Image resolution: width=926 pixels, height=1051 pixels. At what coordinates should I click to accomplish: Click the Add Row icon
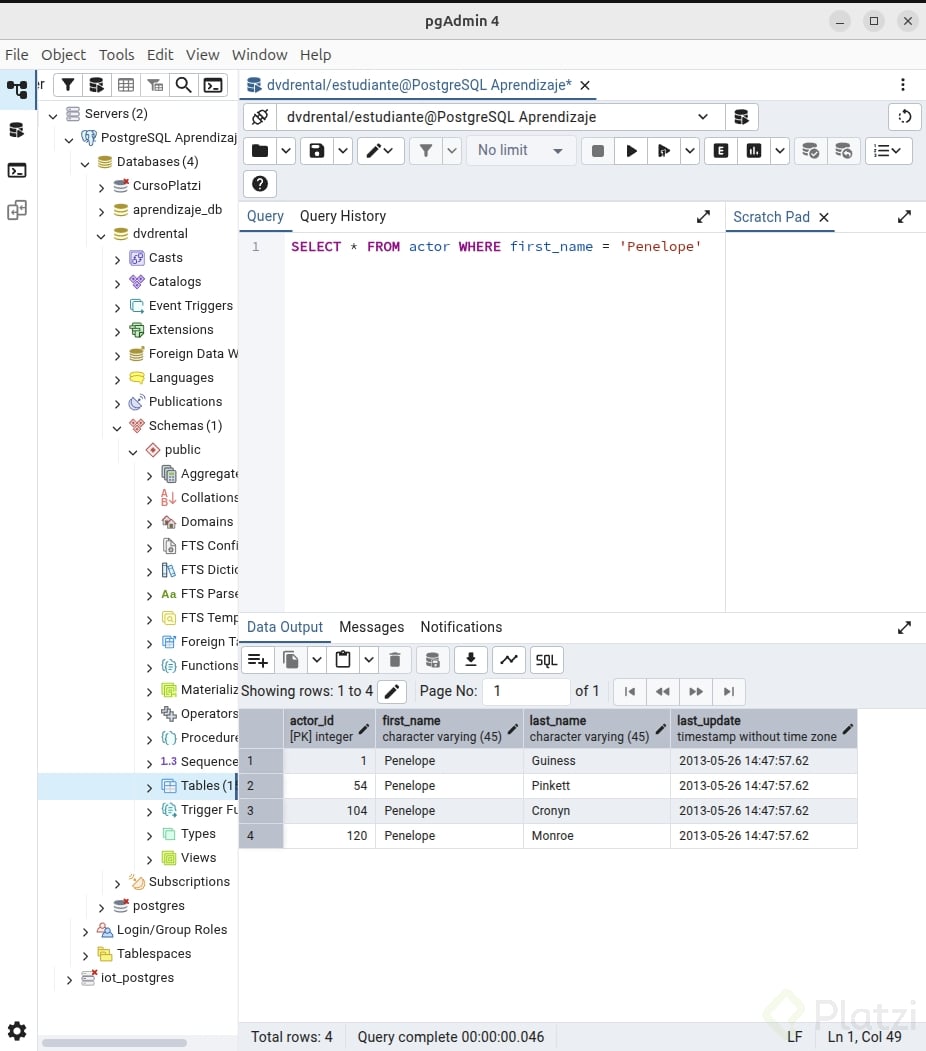pos(258,660)
